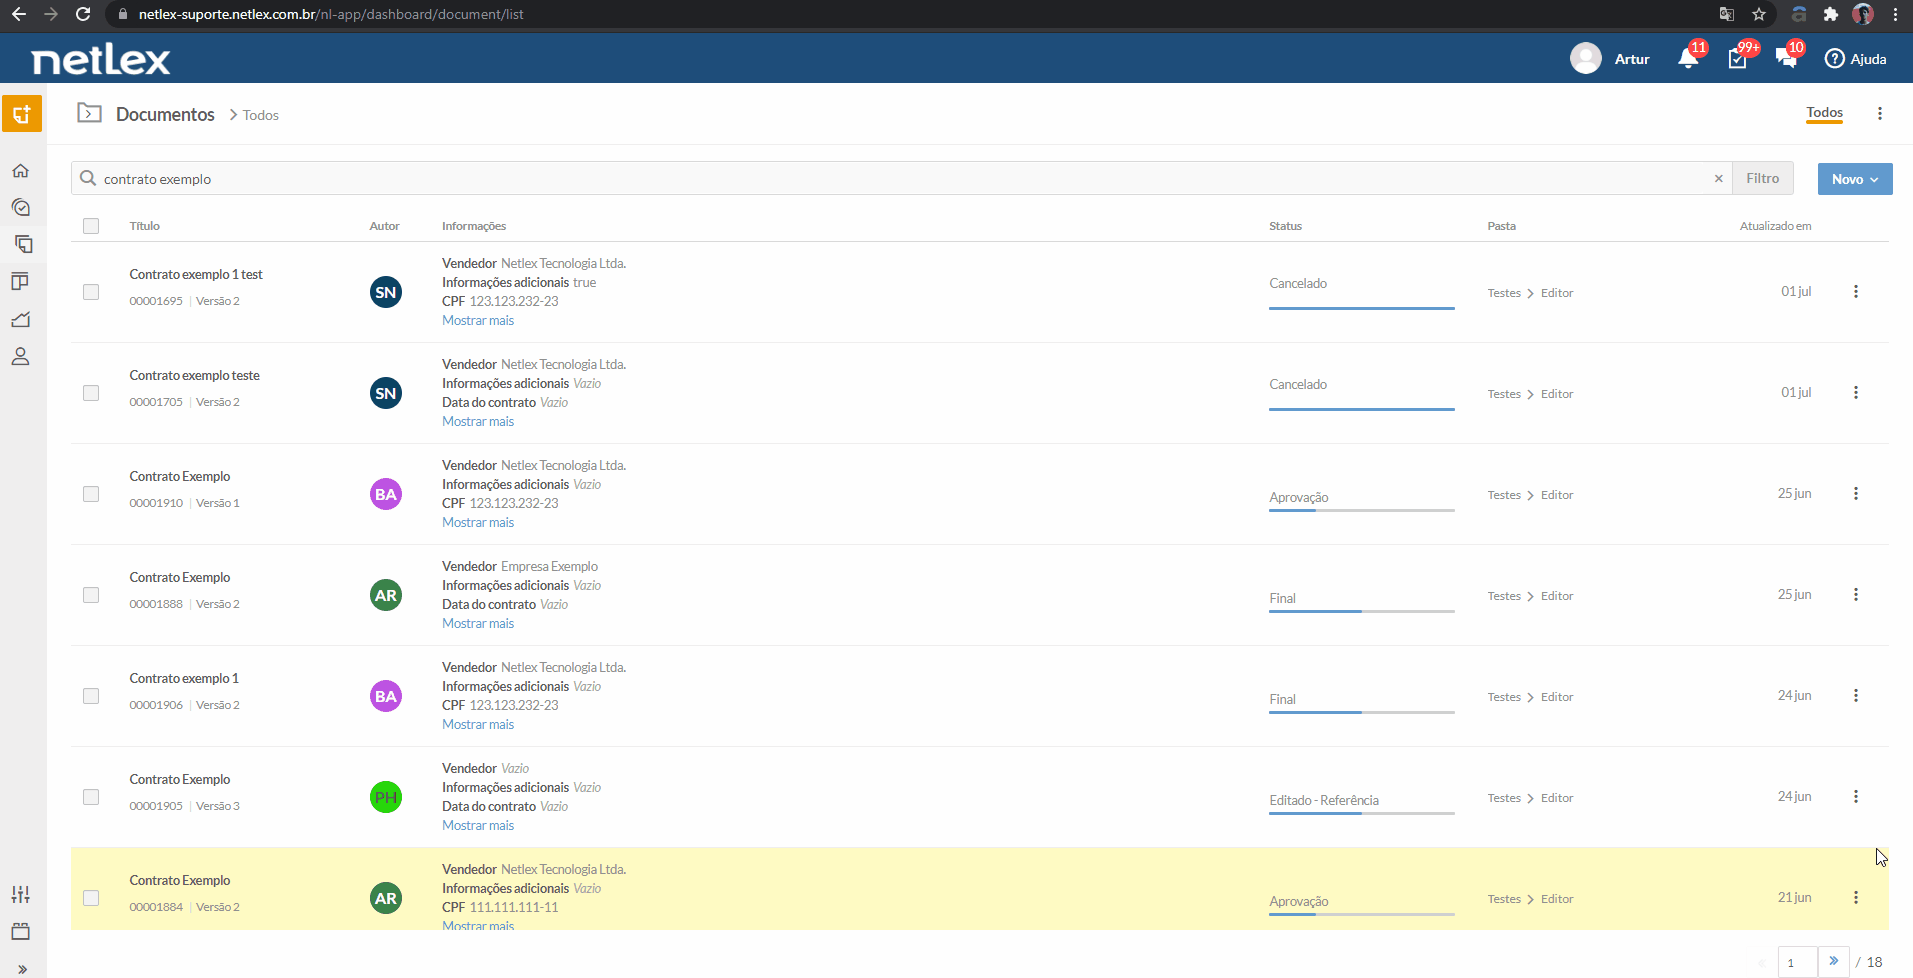Open options menu for document 00001905
Screen dimensions: 1913x978
[1856, 797]
